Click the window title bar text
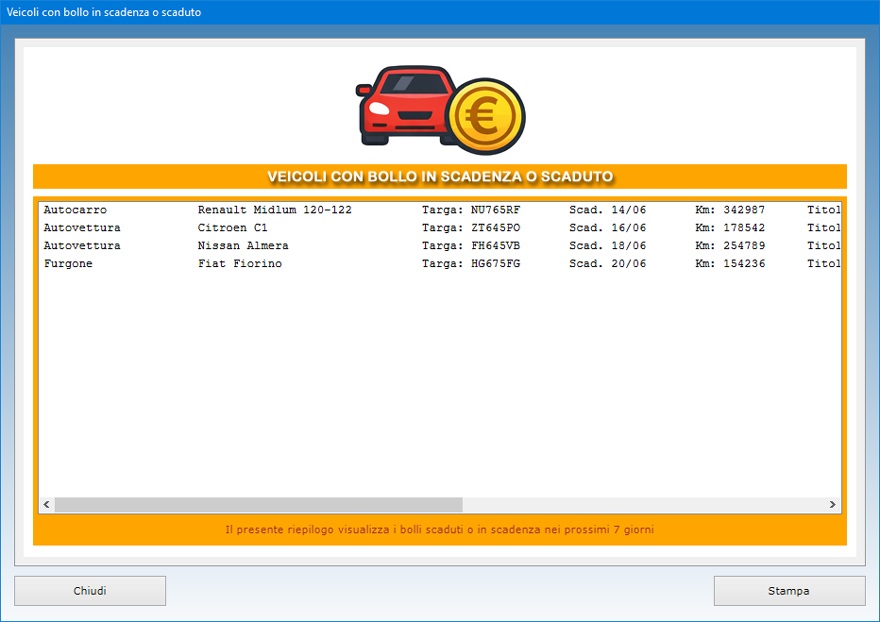This screenshot has width=880, height=622. [104, 12]
